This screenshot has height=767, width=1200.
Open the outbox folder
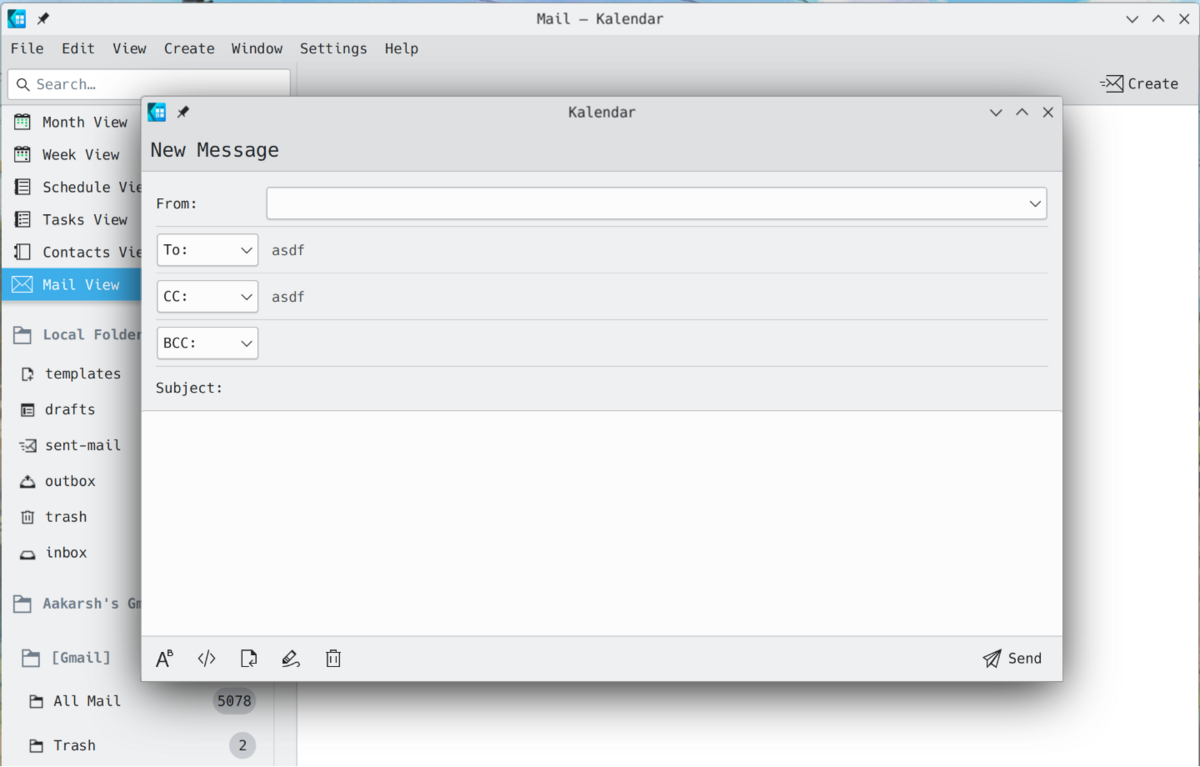(69, 481)
